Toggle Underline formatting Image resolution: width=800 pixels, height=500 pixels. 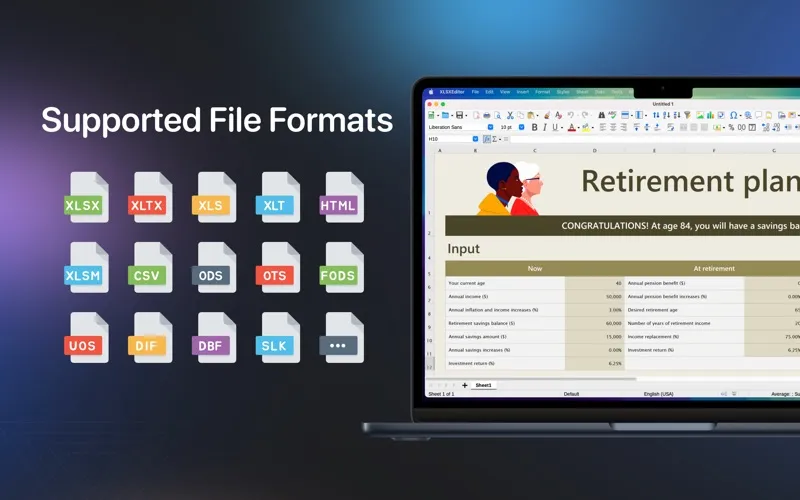pyautogui.click(x=555, y=127)
